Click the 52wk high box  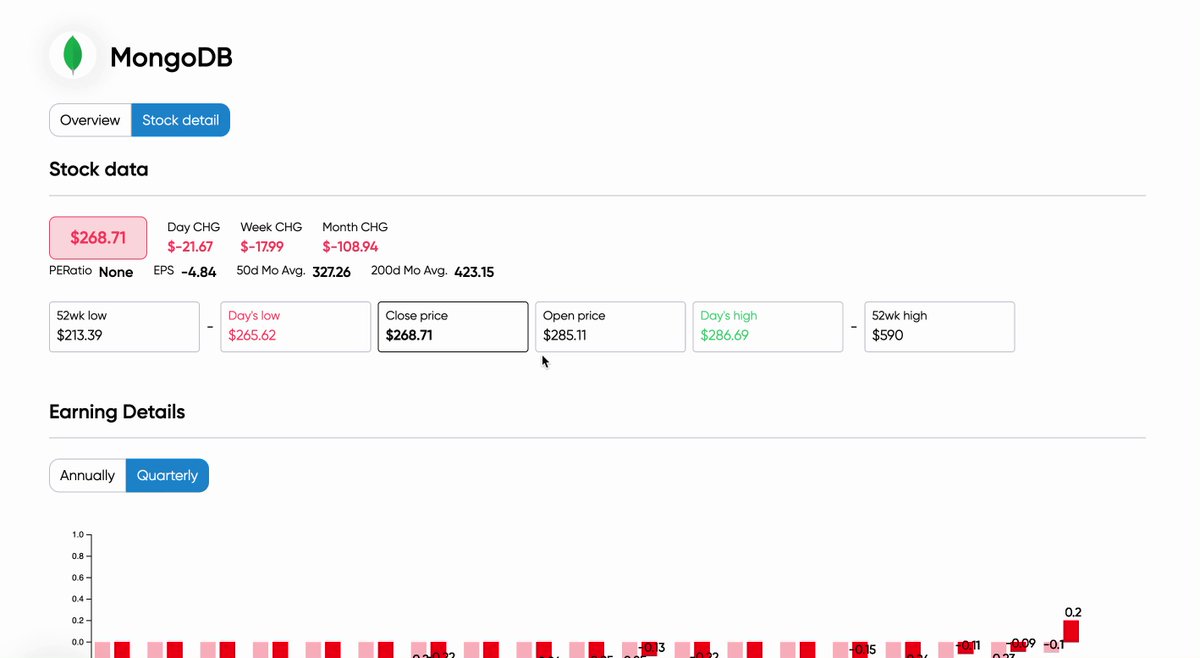[939, 326]
